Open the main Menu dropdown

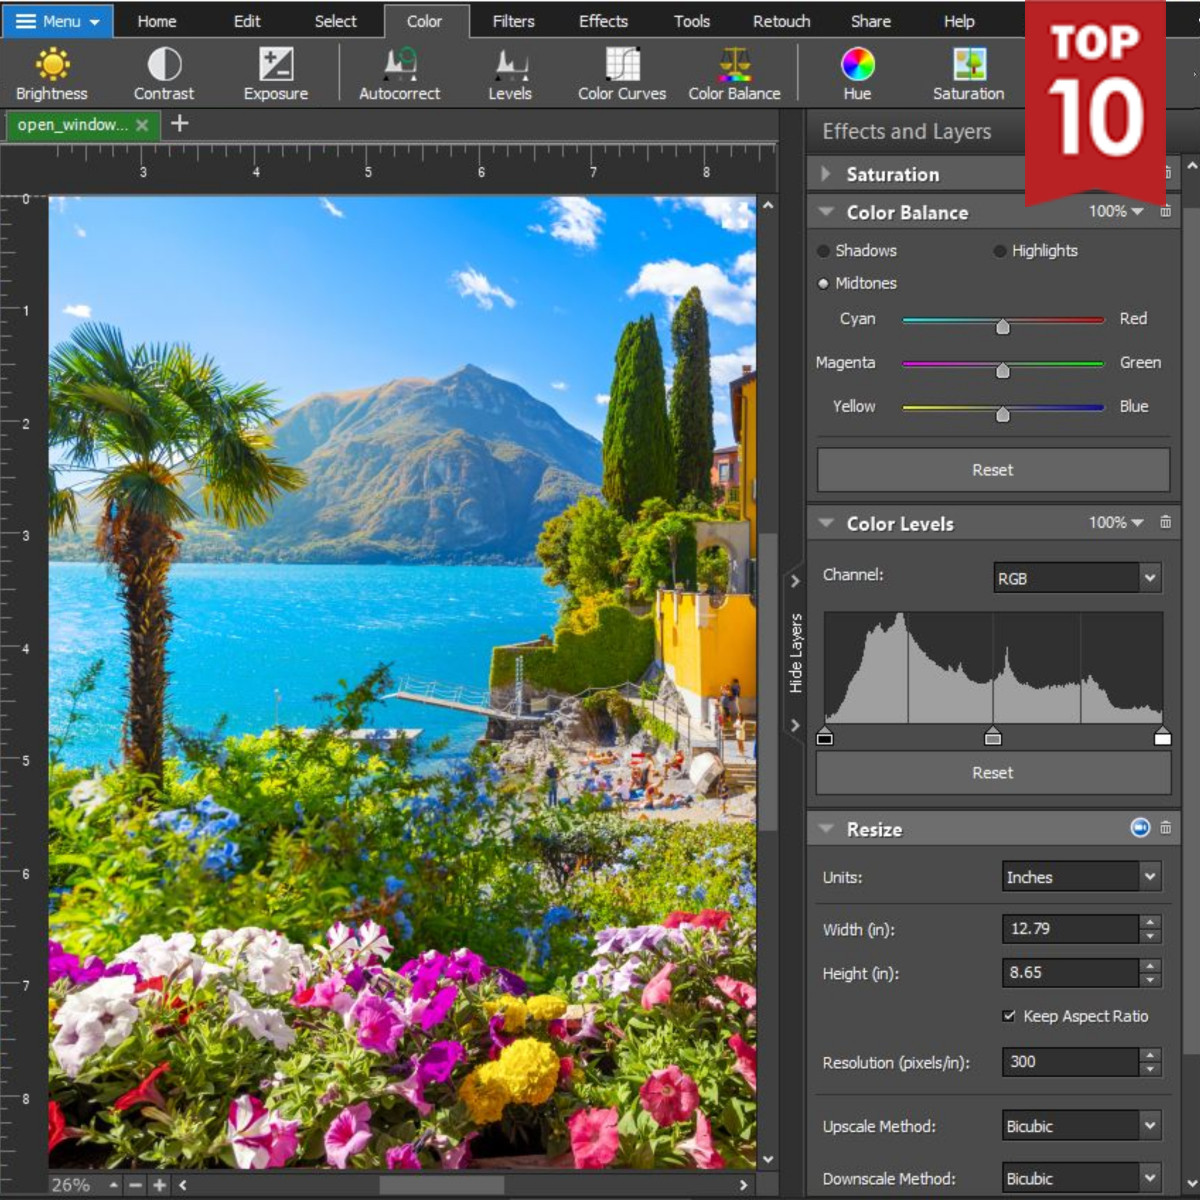tap(58, 21)
